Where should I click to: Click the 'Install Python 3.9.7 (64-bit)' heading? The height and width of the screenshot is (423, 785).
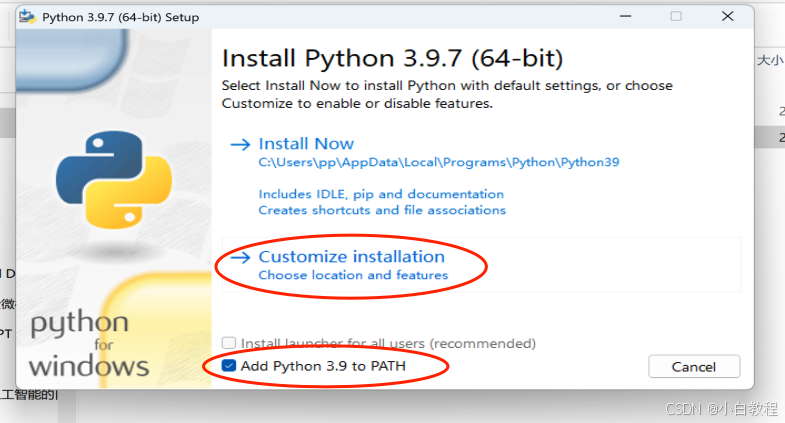[x=392, y=58]
